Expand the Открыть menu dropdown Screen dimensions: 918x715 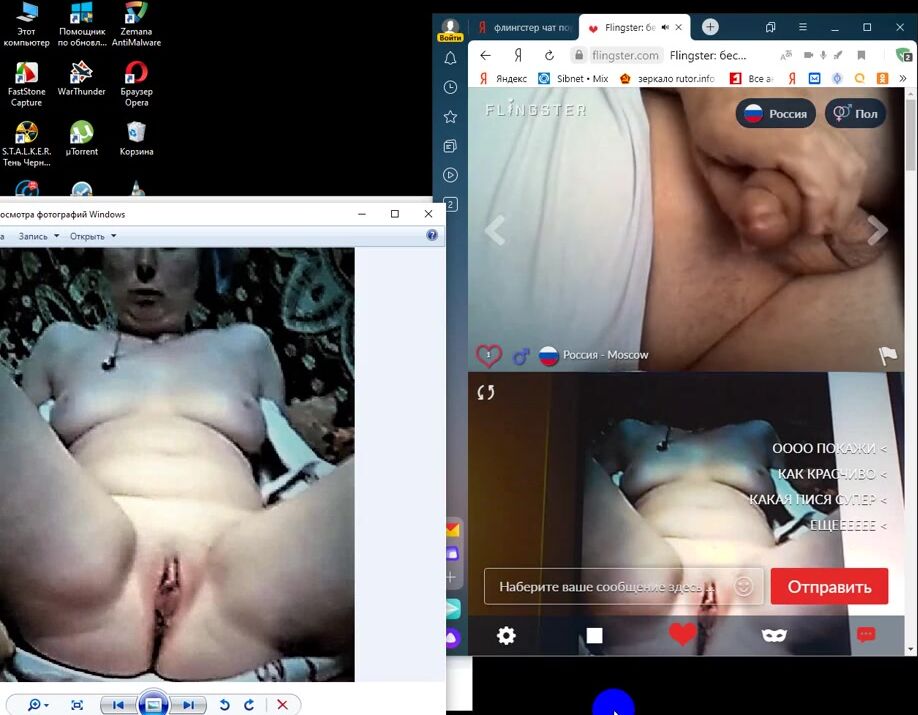coord(93,236)
